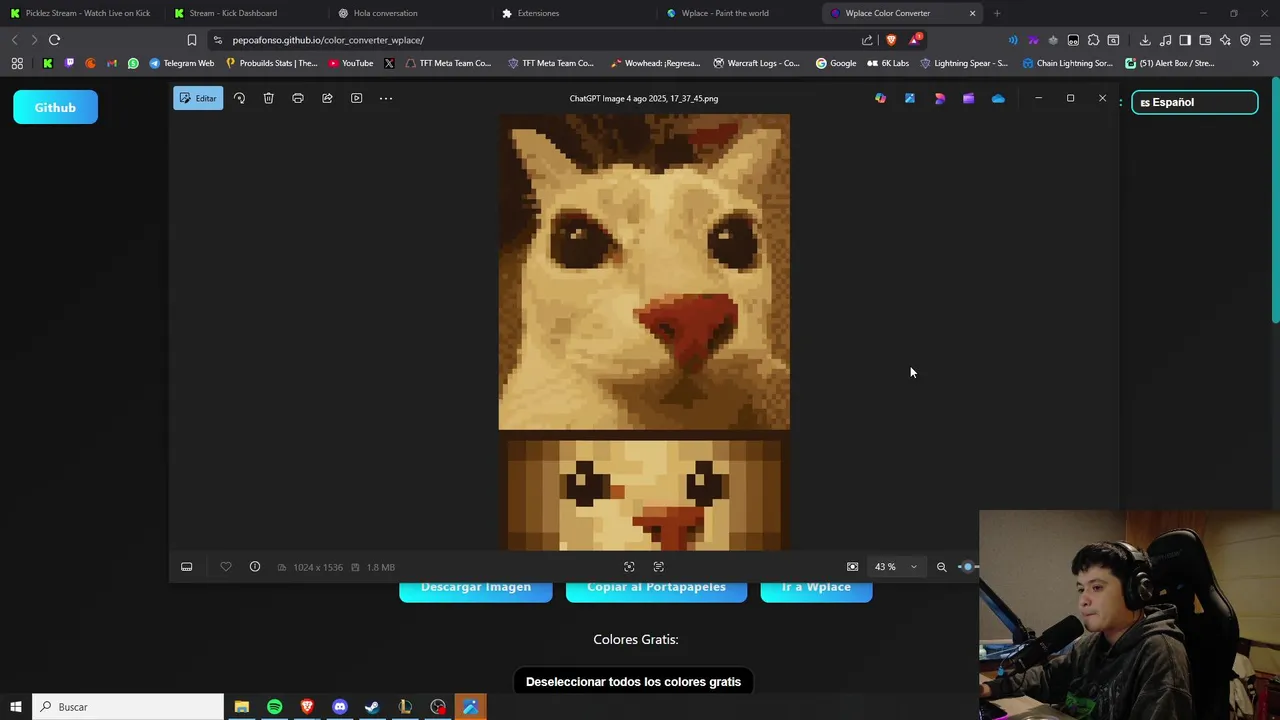Click the page vertical scrollbar
Screen dimensions: 1280x720
(1275, 200)
